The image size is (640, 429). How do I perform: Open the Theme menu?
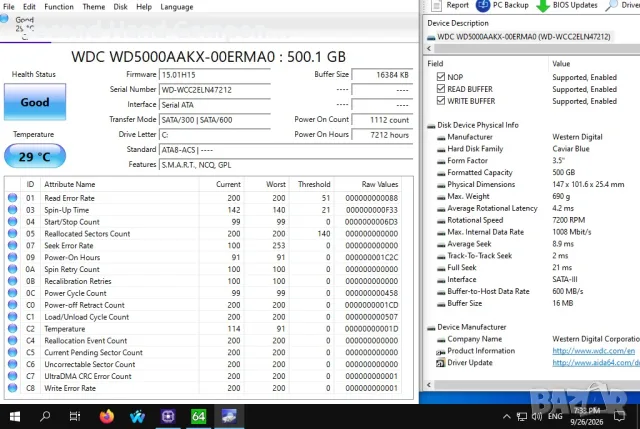[x=93, y=7]
